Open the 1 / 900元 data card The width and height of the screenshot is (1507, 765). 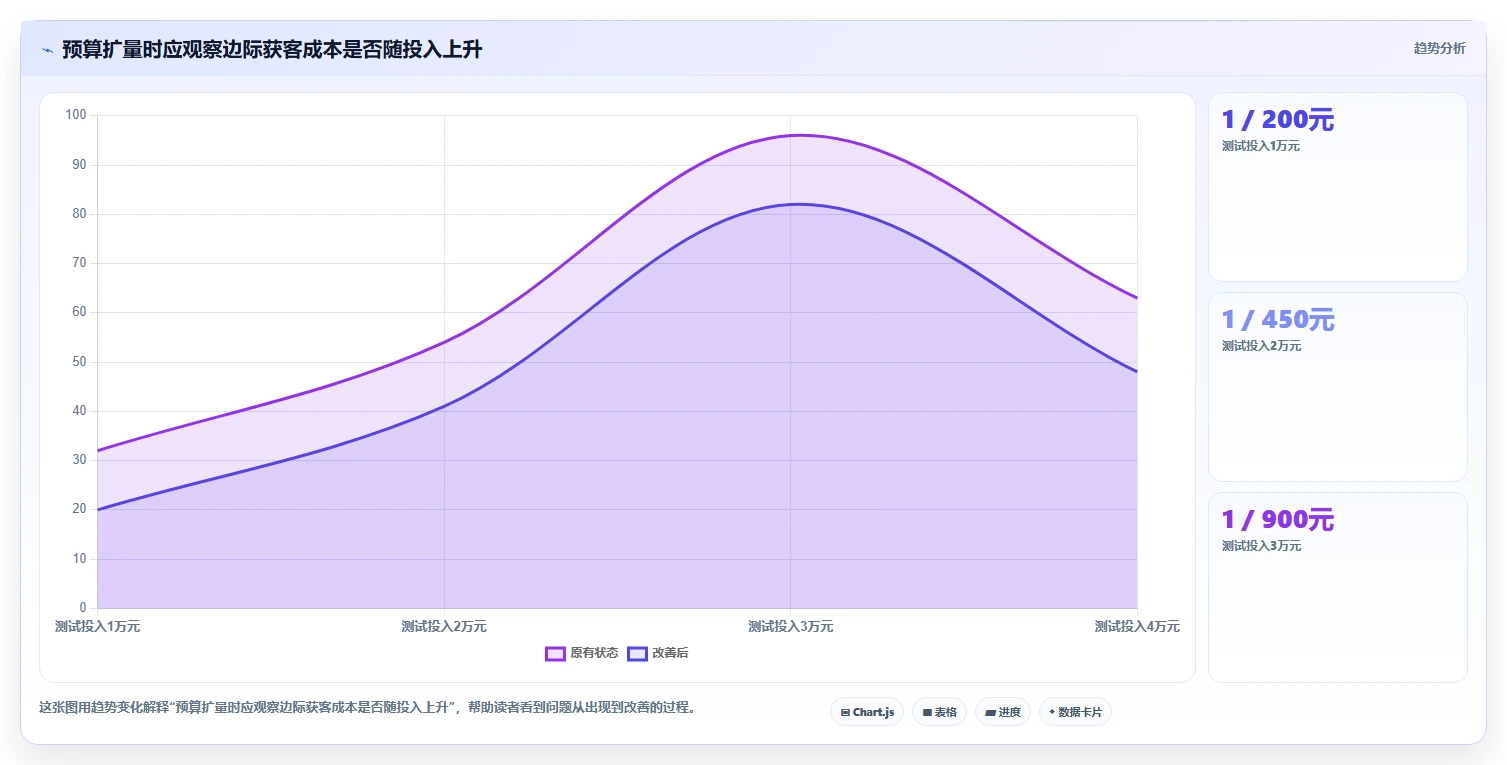click(x=1337, y=587)
